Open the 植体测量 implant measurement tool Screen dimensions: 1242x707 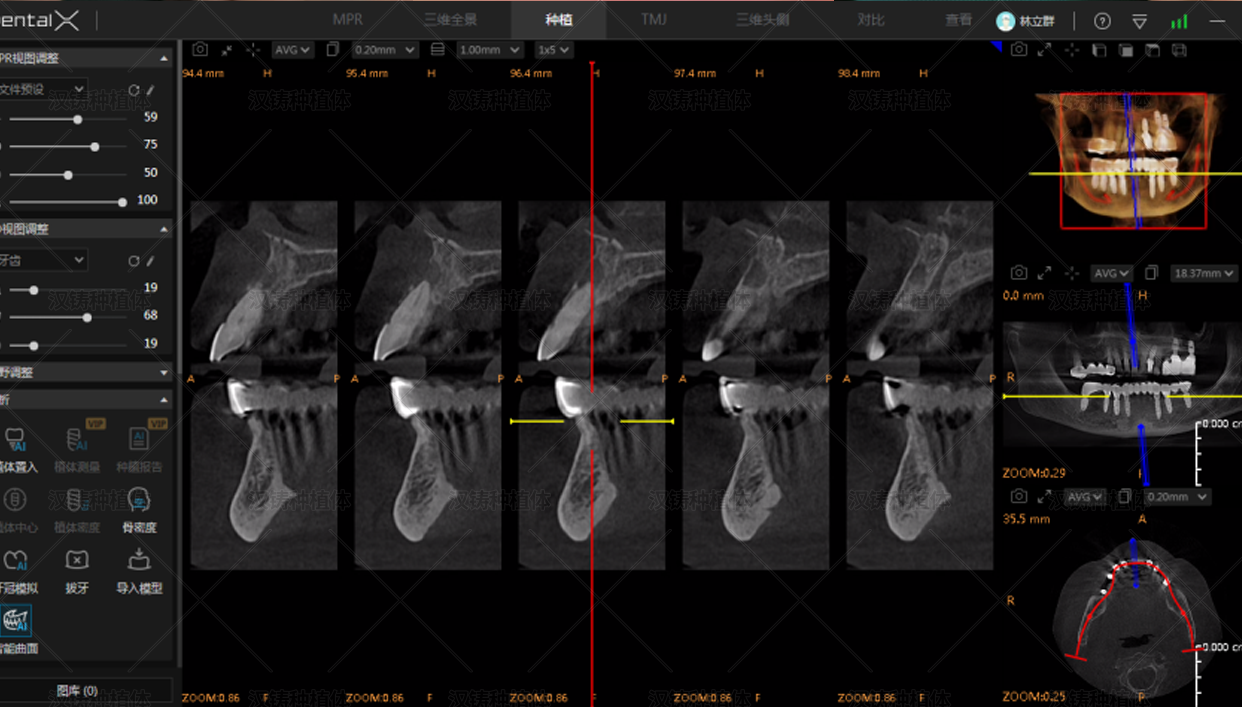click(76, 448)
